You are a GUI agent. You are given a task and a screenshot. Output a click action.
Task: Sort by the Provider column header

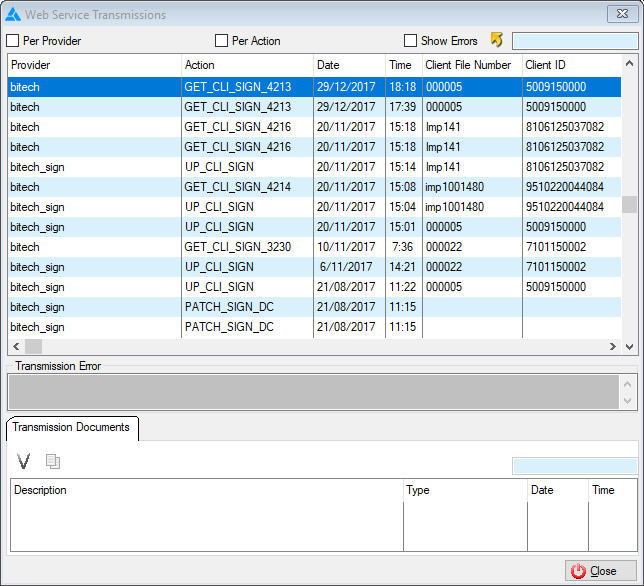coord(93,65)
